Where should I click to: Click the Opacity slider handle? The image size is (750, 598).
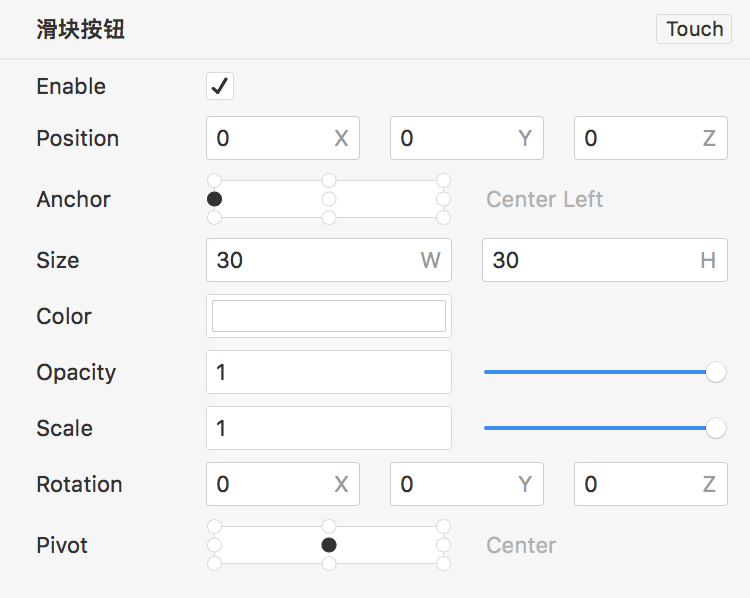pyautogui.click(x=716, y=372)
